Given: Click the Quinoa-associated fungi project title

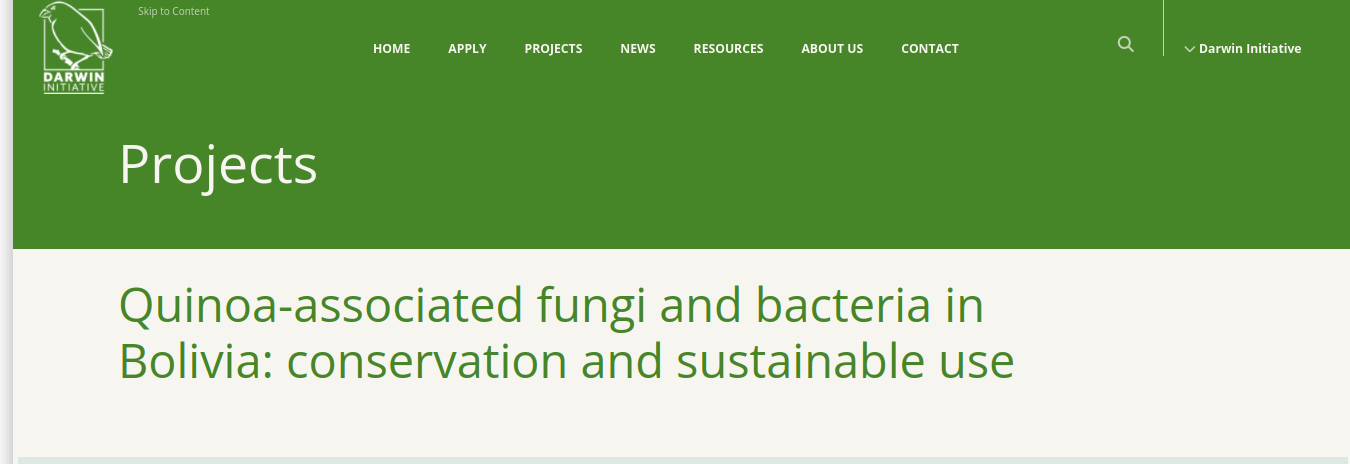Looking at the screenshot, I should pyautogui.click(x=566, y=333).
